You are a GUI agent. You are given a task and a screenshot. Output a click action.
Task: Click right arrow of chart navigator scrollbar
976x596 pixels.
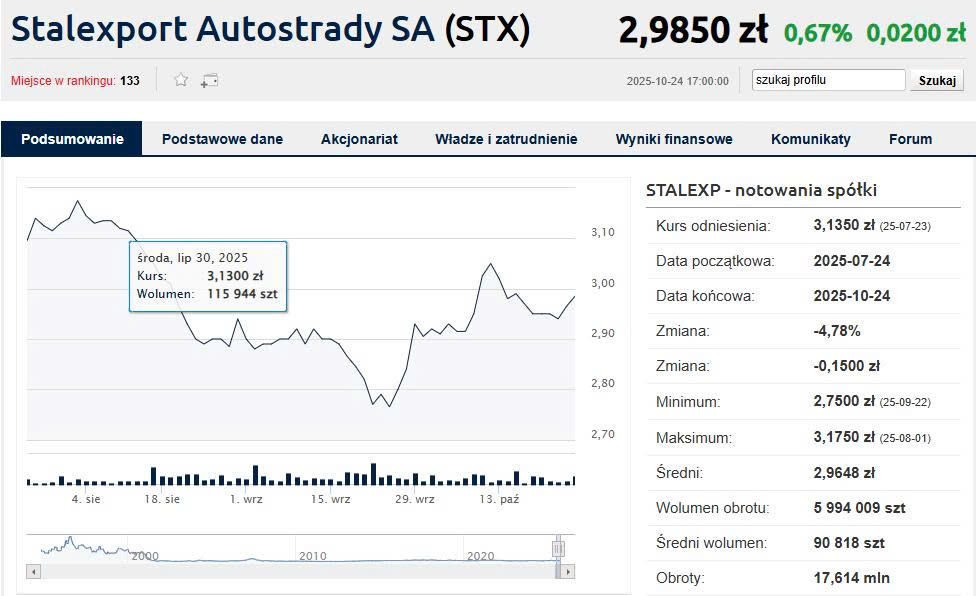tap(568, 571)
